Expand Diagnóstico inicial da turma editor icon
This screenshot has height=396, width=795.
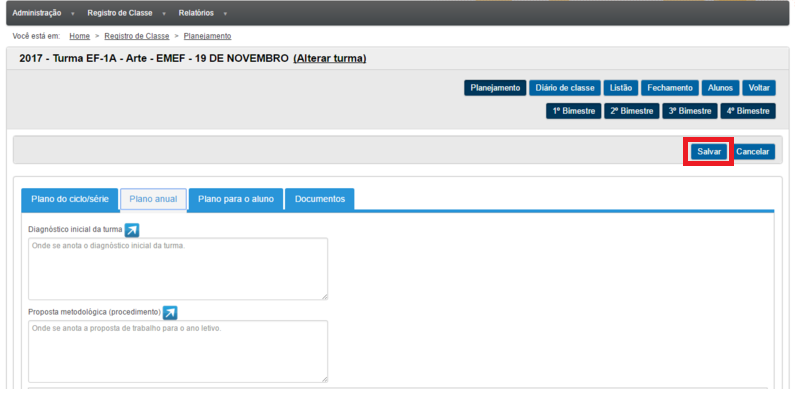coord(132,230)
